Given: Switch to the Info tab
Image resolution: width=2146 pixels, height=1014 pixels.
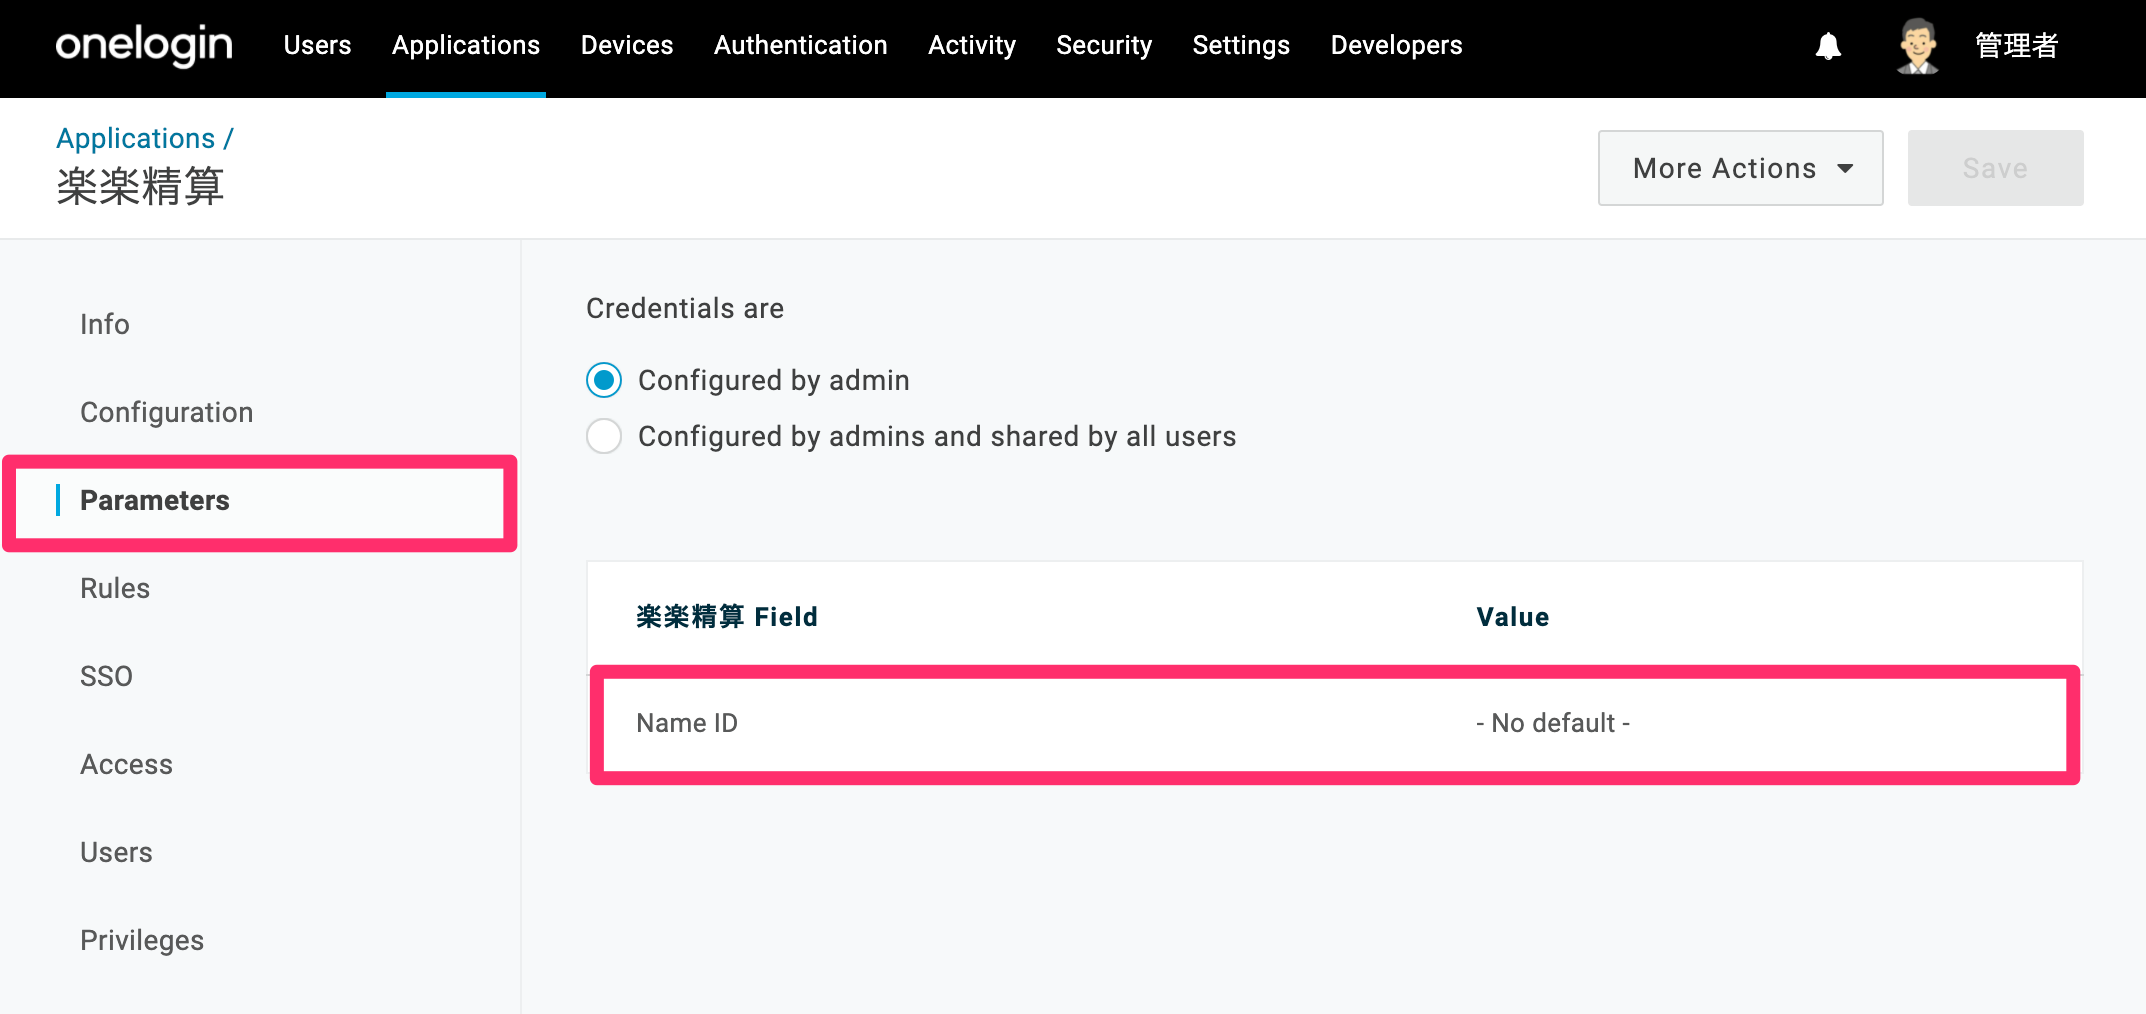Looking at the screenshot, I should (x=105, y=324).
